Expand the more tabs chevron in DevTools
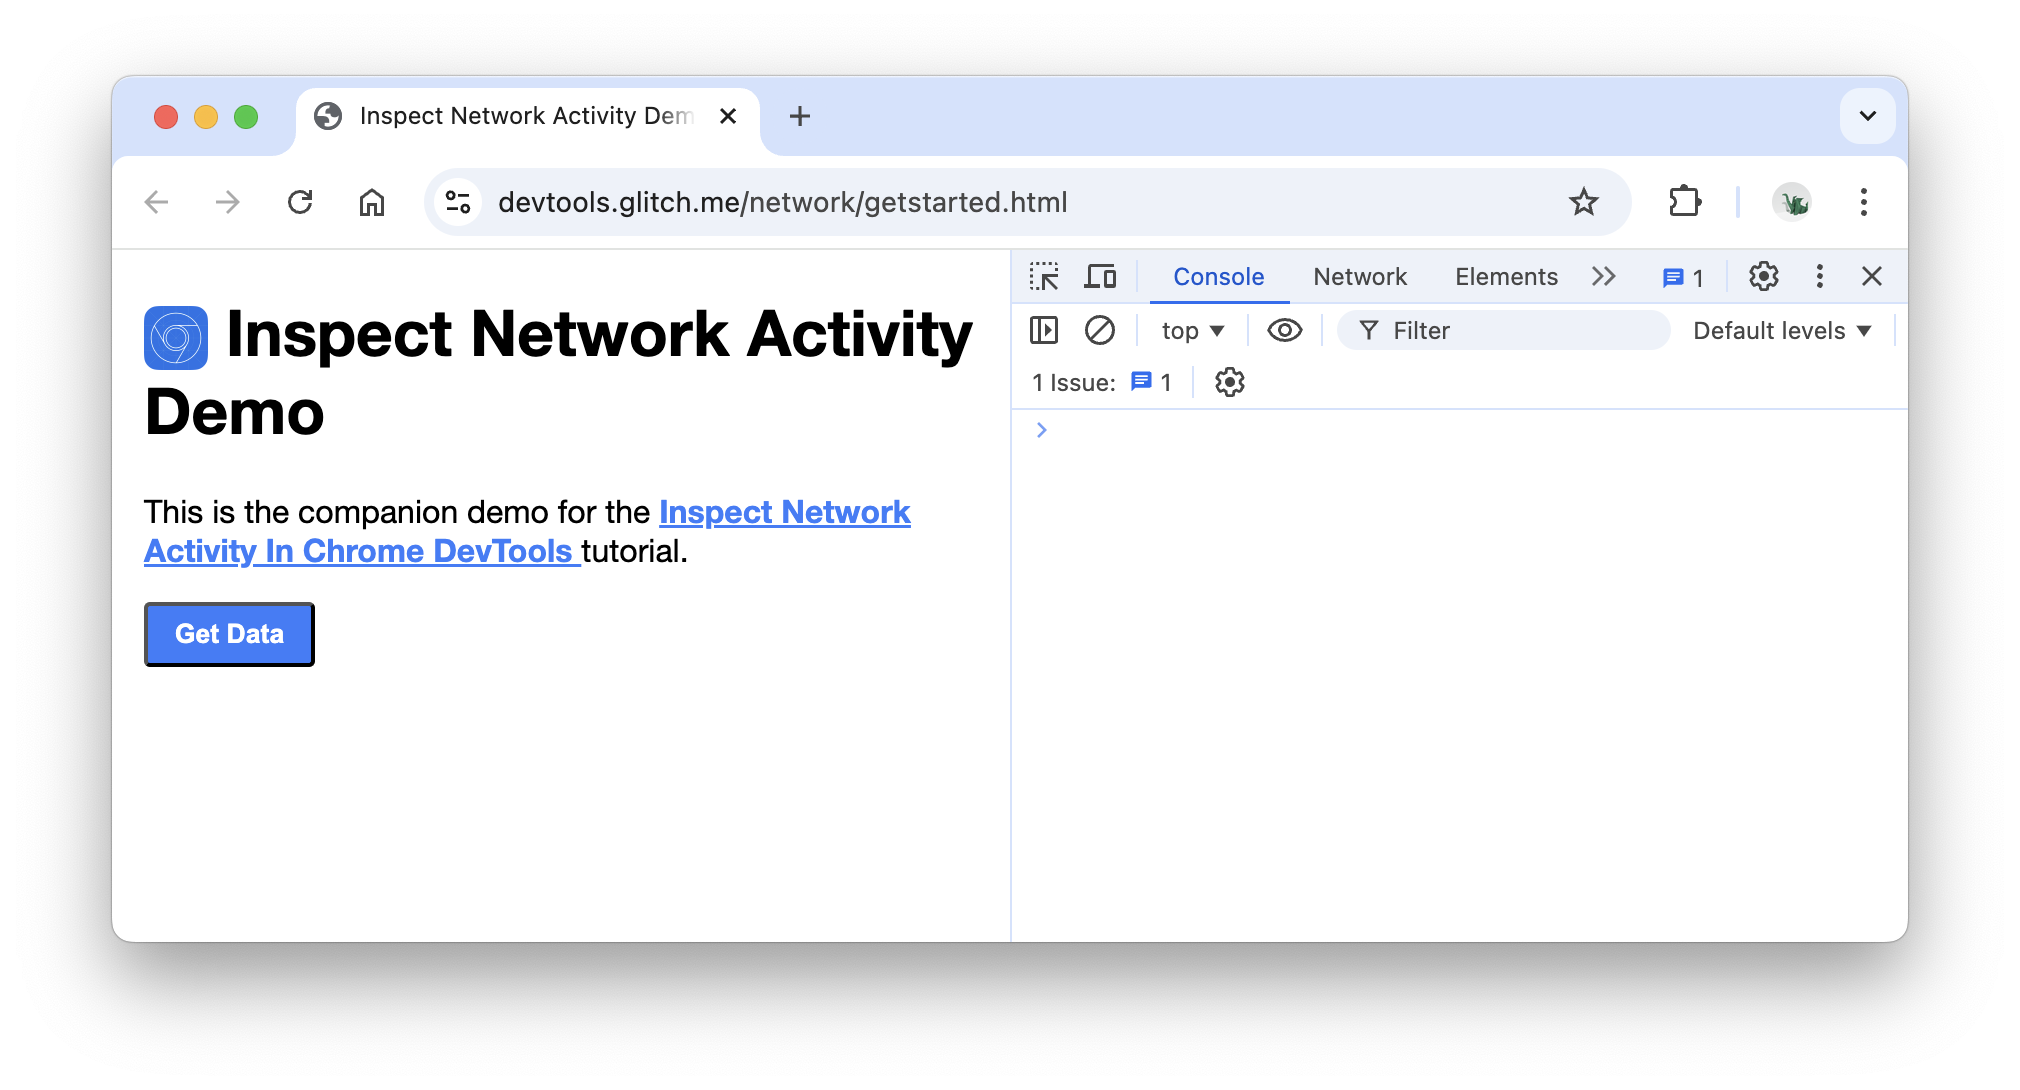Viewport: 2020px width, 1090px height. (x=1607, y=277)
